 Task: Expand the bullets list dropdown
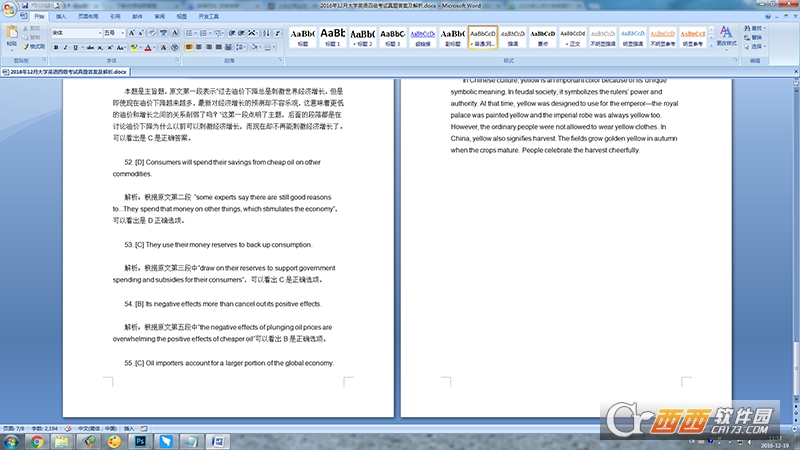pyautogui.click(x=195, y=33)
